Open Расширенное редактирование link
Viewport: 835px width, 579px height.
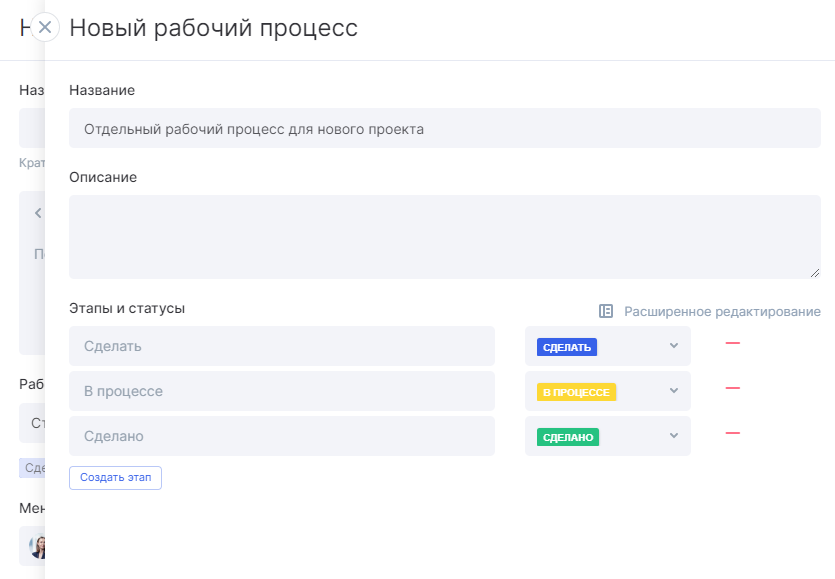pos(722,312)
